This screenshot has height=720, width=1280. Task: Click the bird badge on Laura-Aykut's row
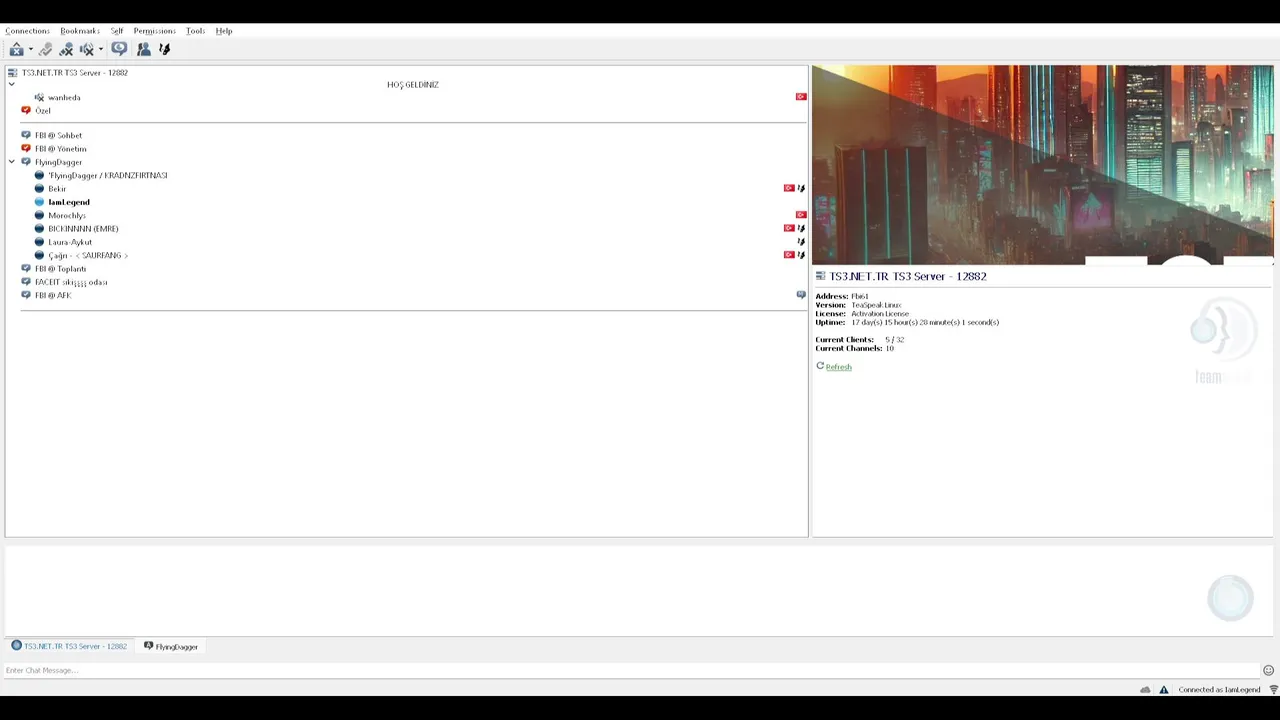[x=801, y=242]
